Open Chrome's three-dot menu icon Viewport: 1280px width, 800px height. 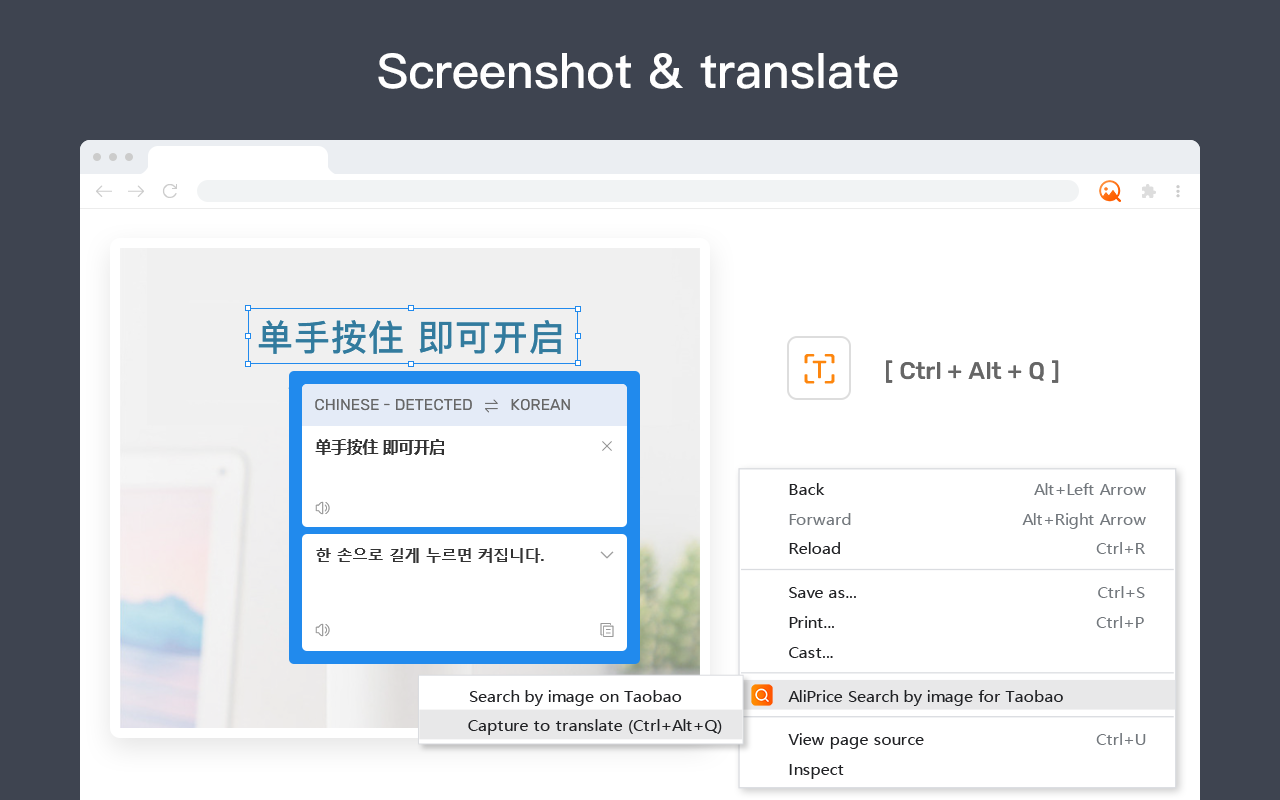(x=1178, y=190)
